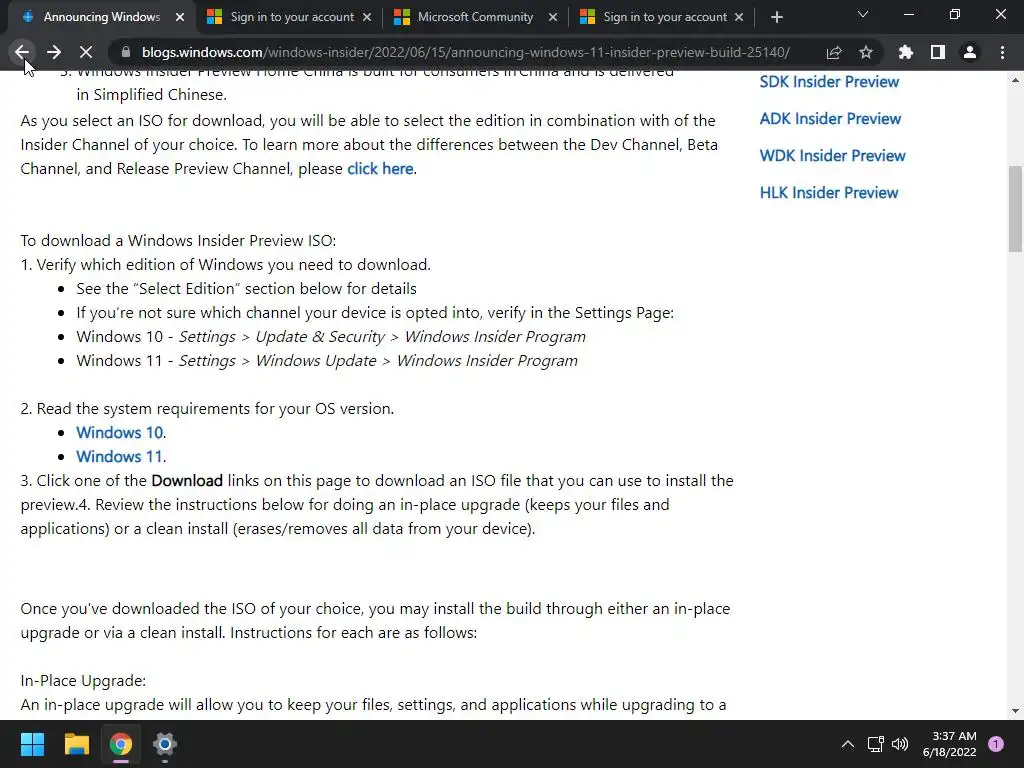Expand the tab search chevron
This screenshot has height=768, width=1024.
(863, 14)
